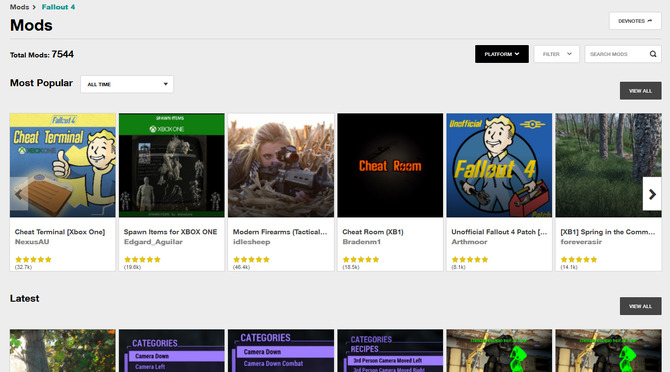
Task: Go to previous carousel page arrow
Action: [19, 194]
